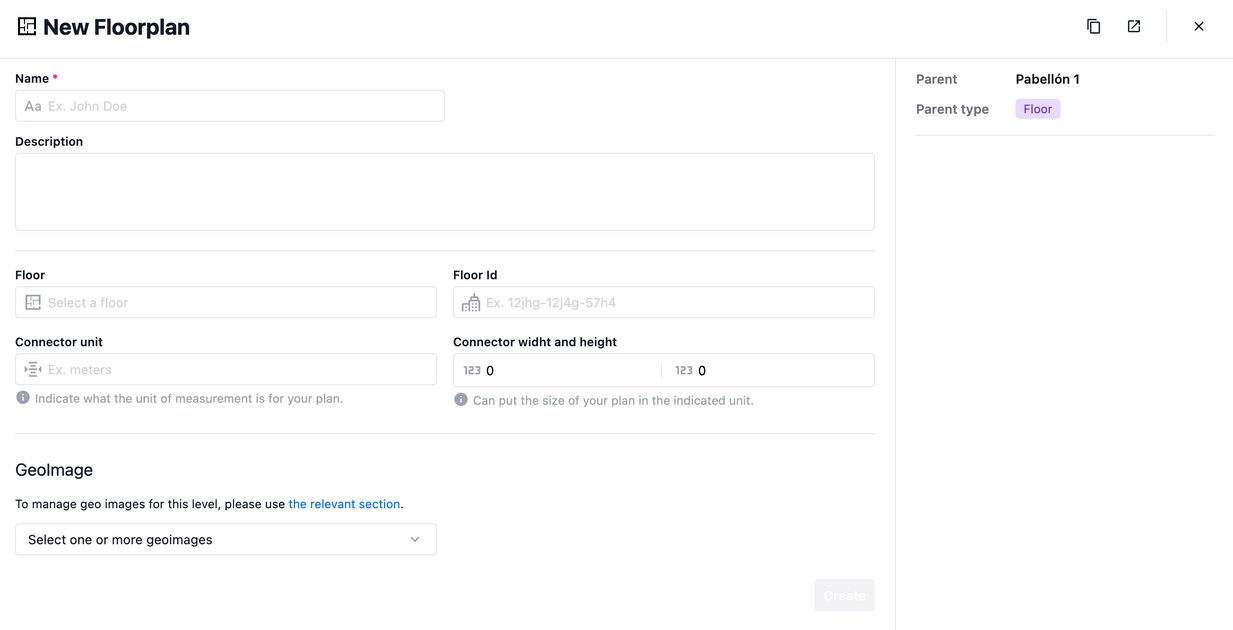The width and height of the screenshot is (1233, 630).
Task: Click the floor icon in Floor selector
Action: (33, 303)
